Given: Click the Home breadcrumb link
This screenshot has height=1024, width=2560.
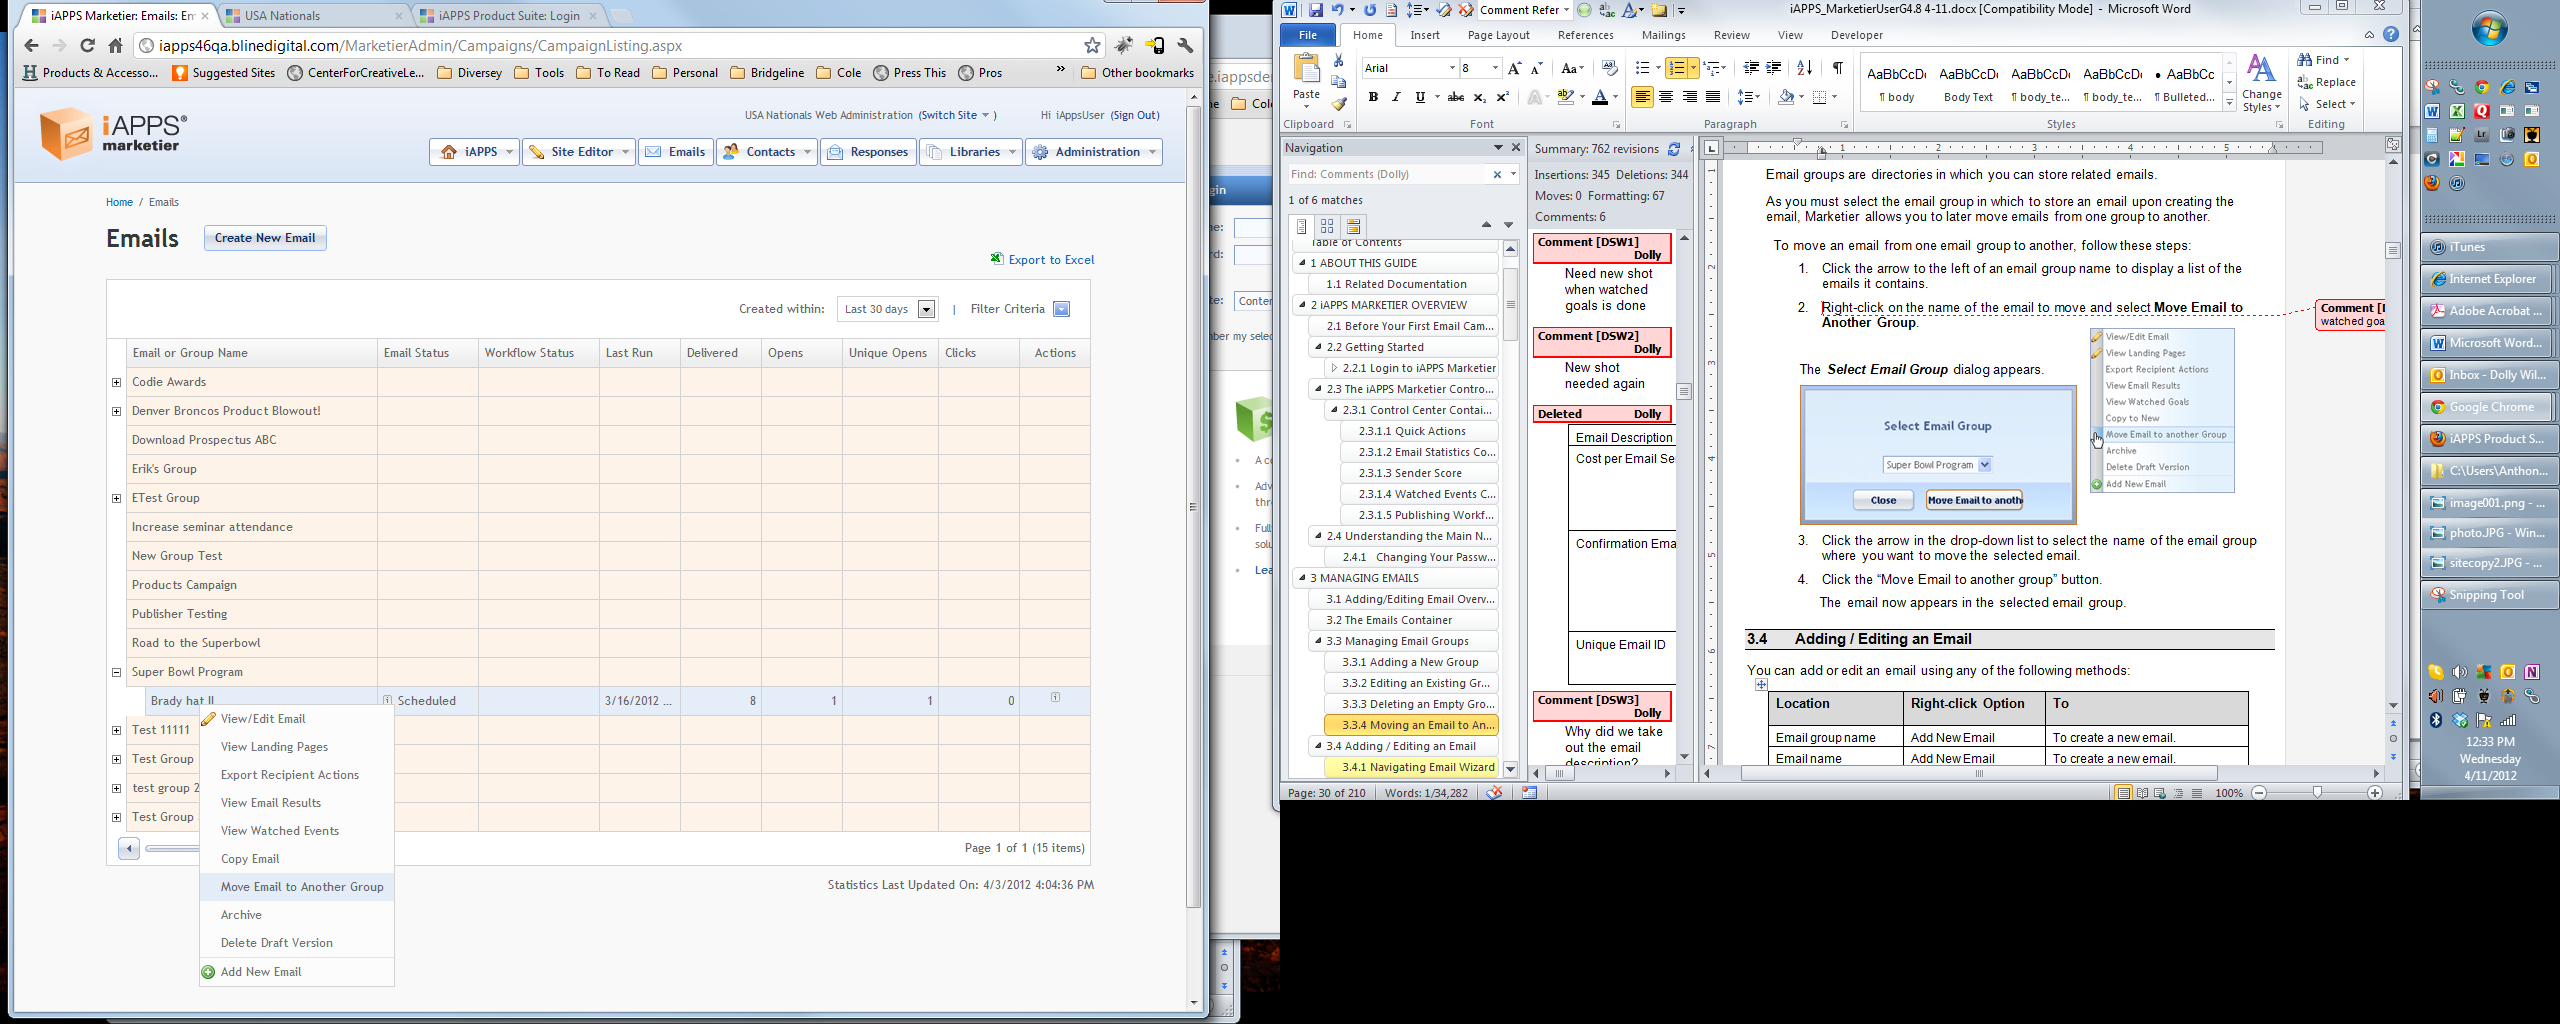Looking at the screenshot, I should tap(119, 202).
